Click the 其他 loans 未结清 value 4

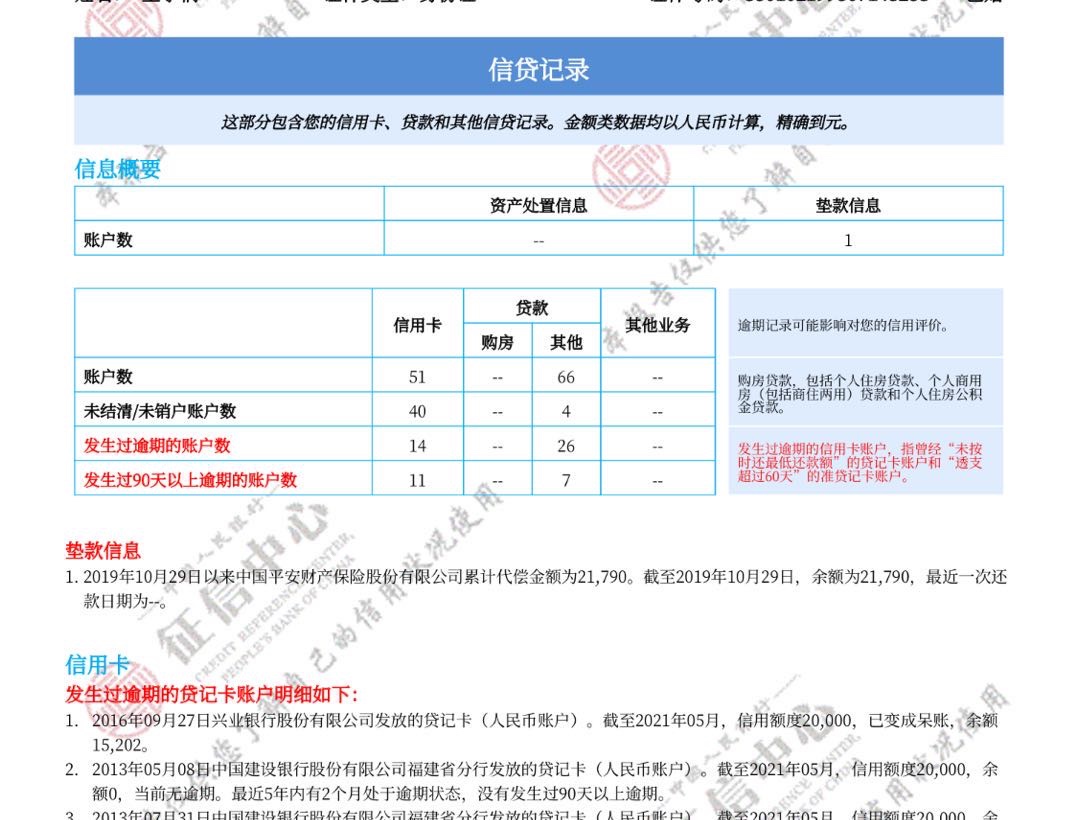566,411
